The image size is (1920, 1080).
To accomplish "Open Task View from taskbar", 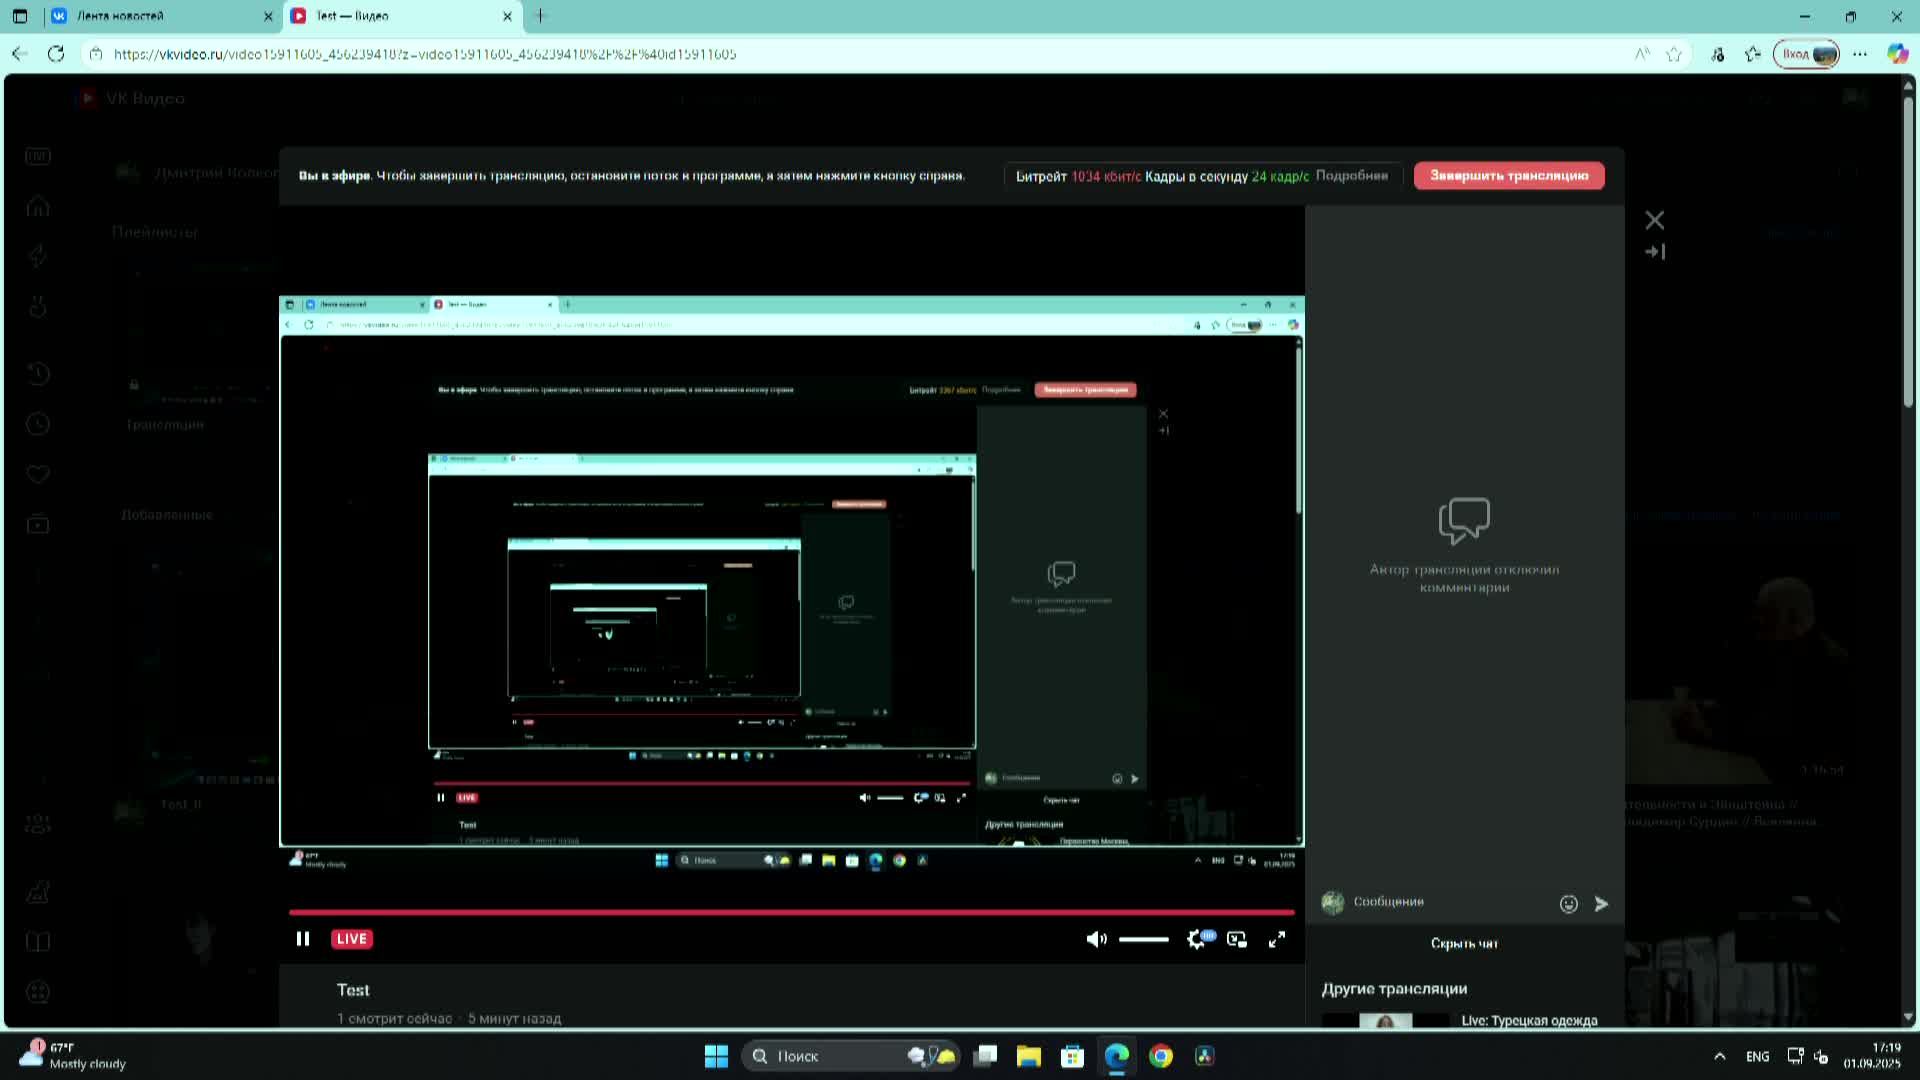I will pos(985,1056).
